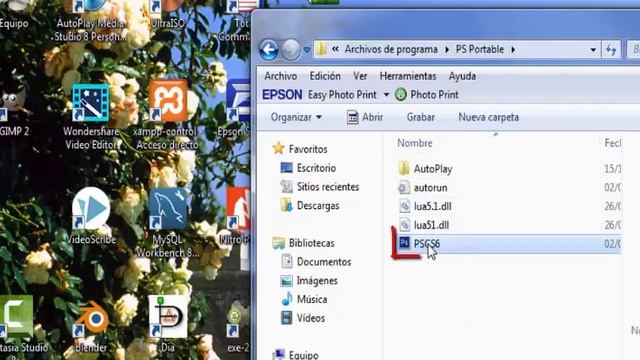Select the lua5.1.dll file icon
The width and height of the screenshot is (640, 360).
(404, 206)
